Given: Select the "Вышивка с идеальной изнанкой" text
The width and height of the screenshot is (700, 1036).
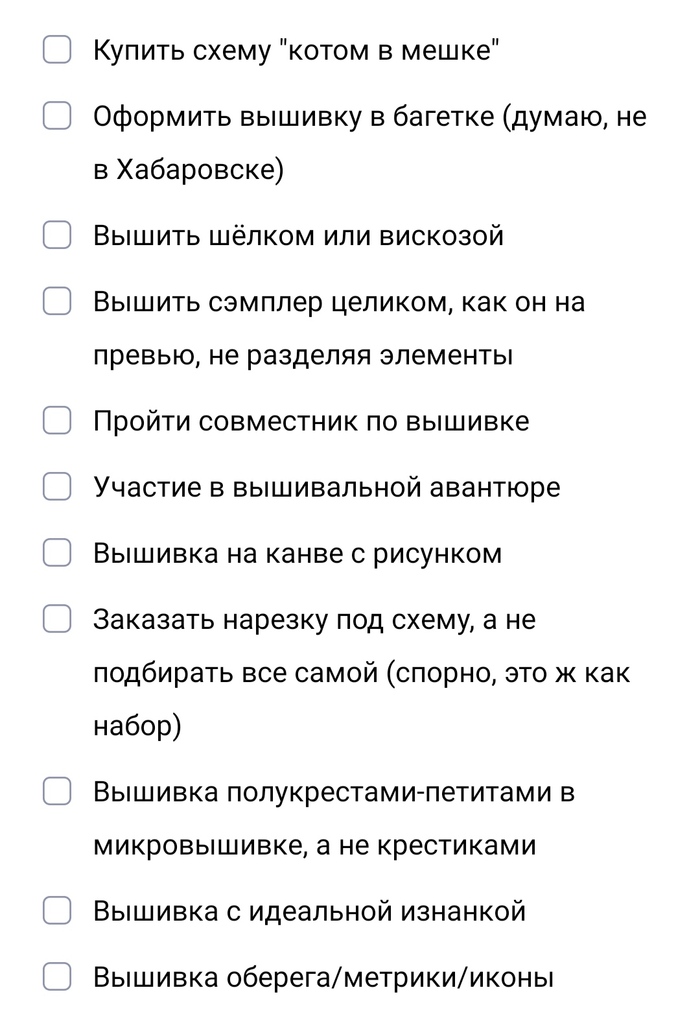Looking at the screenshot, I should (309, 911).
